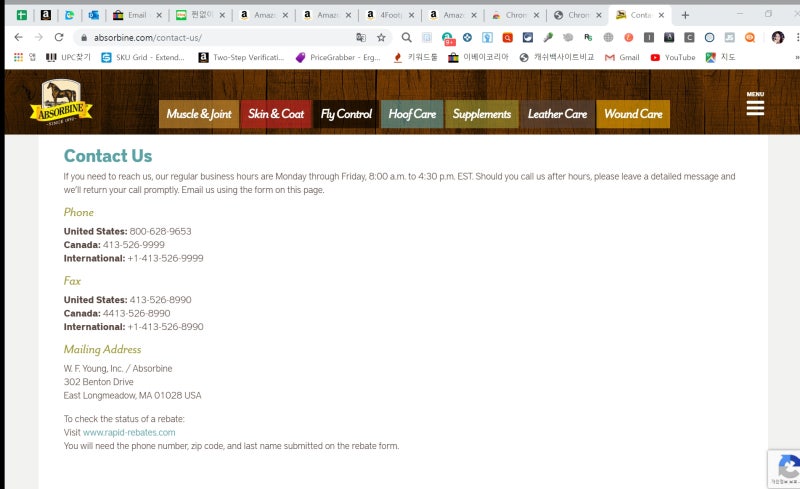The height and width of the screenshot is (489, 800).
Task: Click the orange round extension icon
Action: click(629, 37)
